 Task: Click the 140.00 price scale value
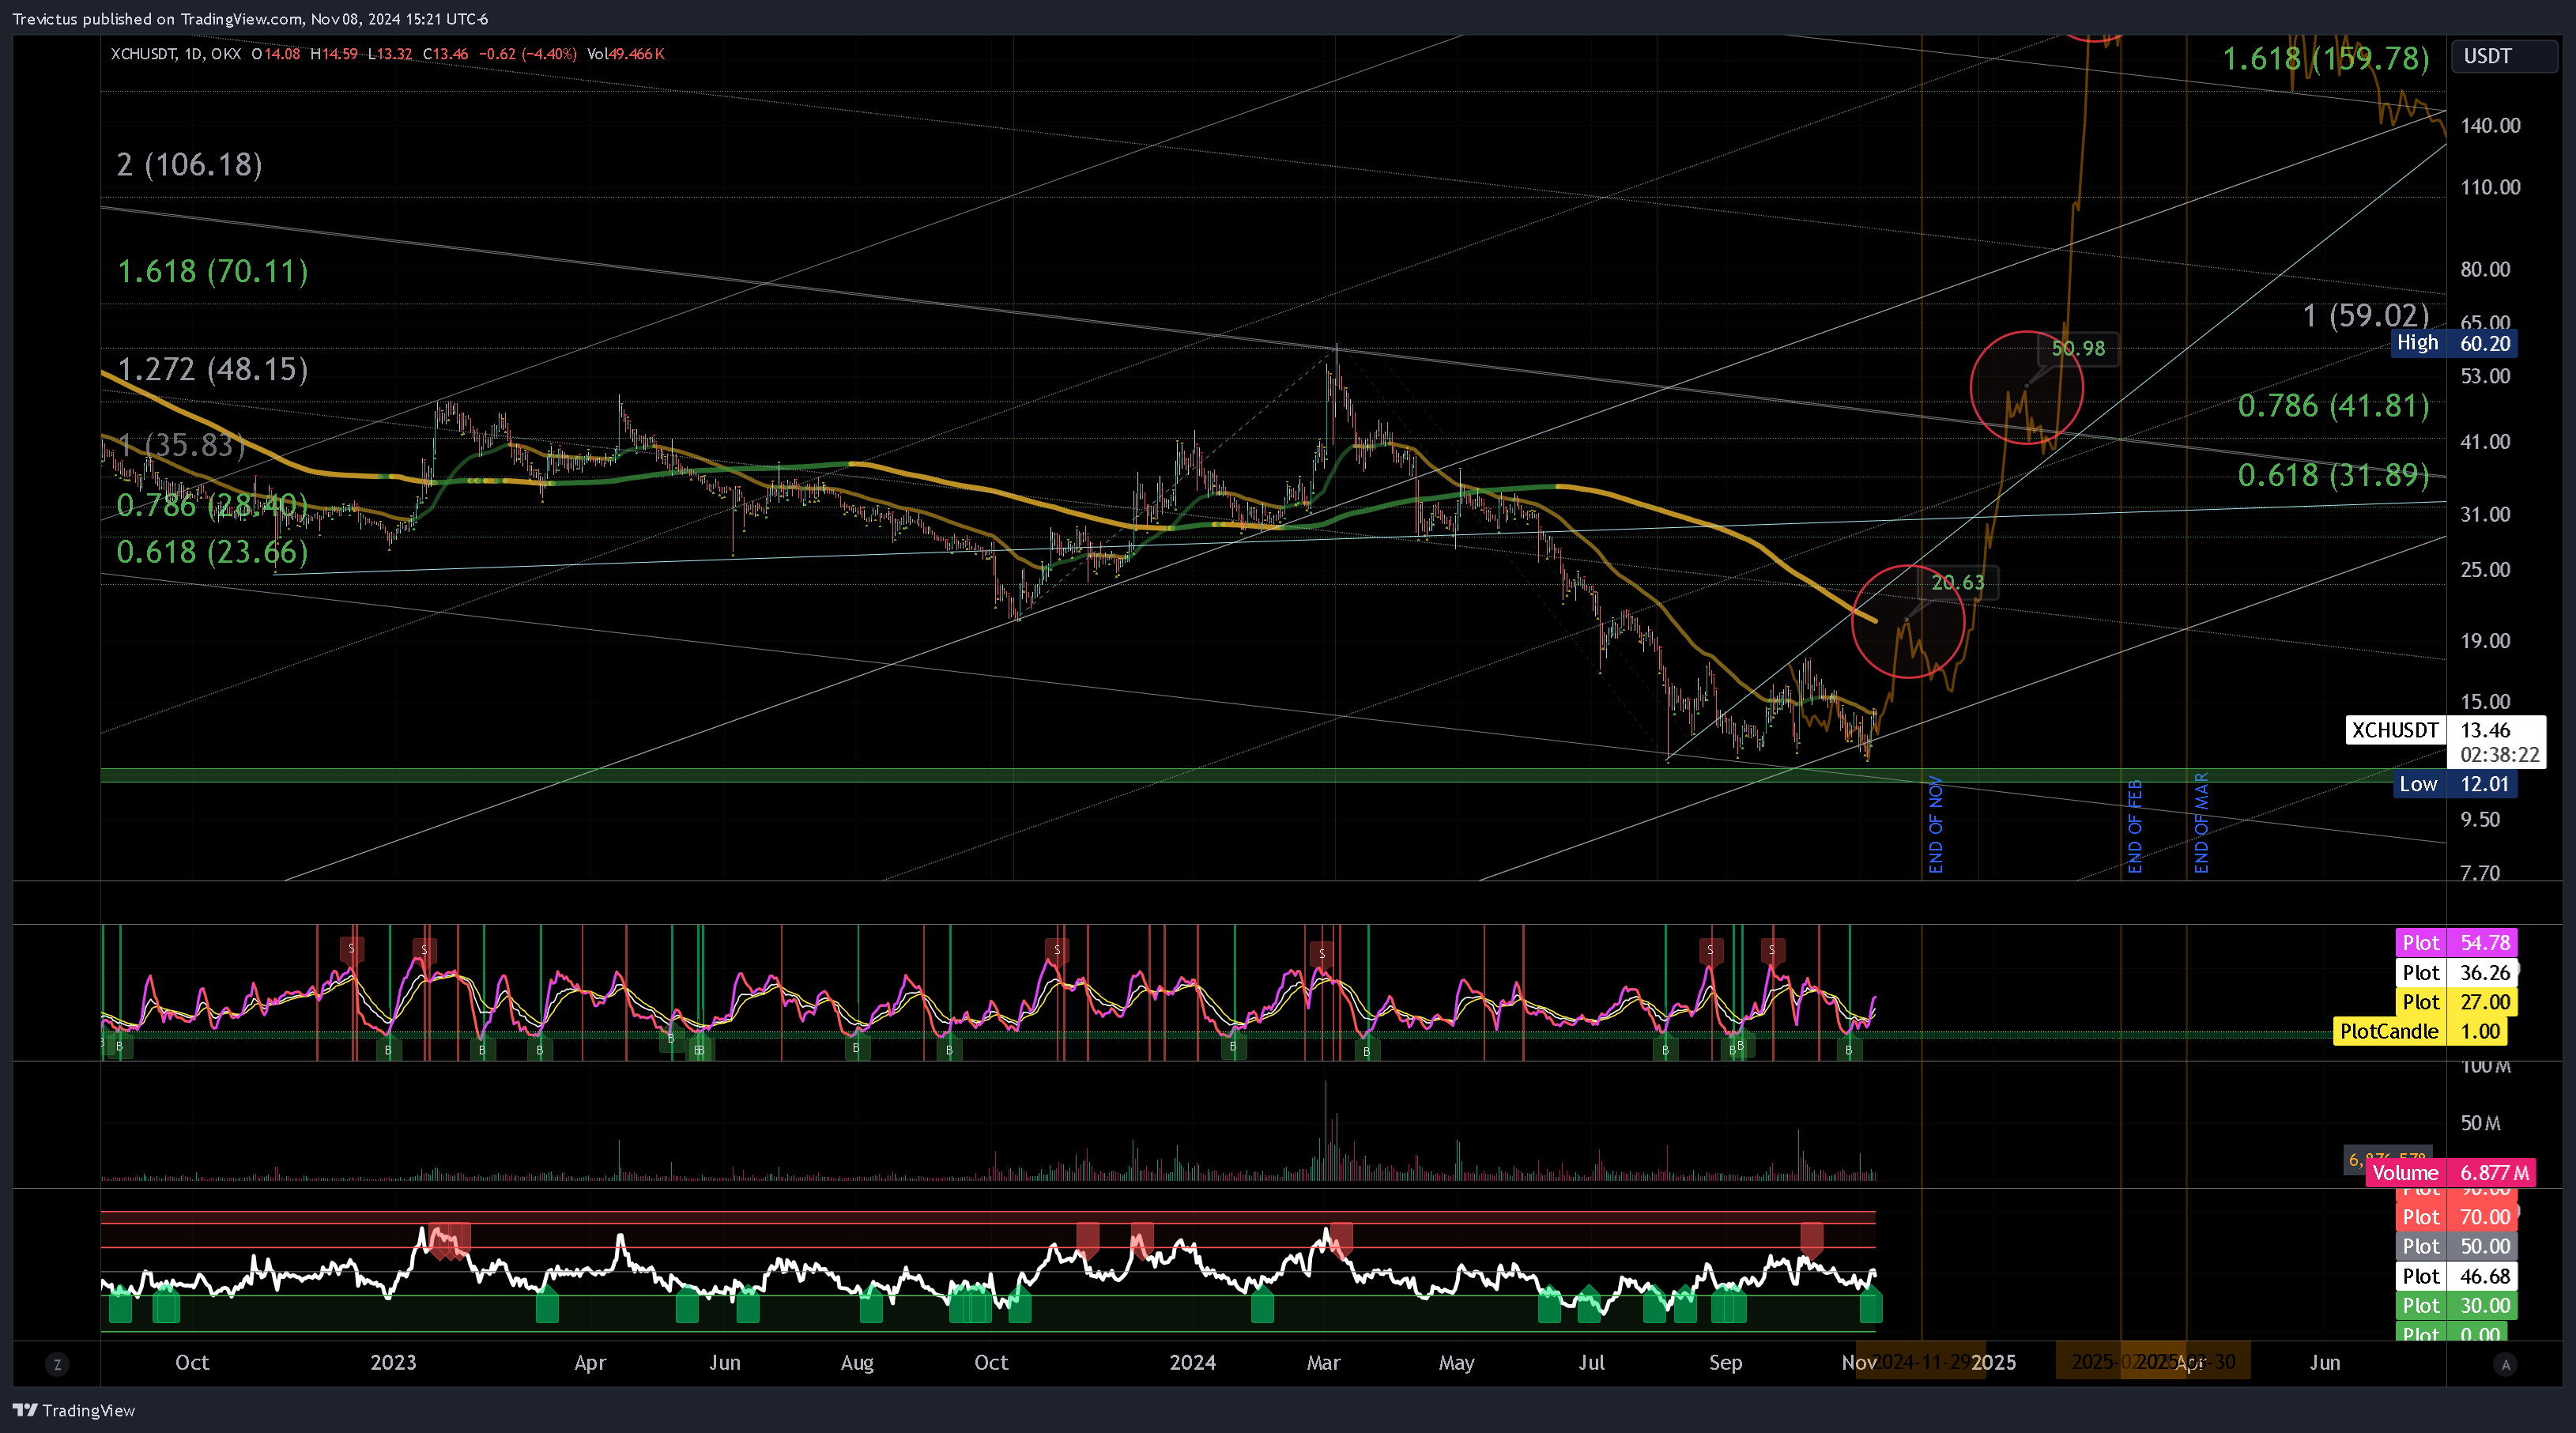tap(2490, 126)
